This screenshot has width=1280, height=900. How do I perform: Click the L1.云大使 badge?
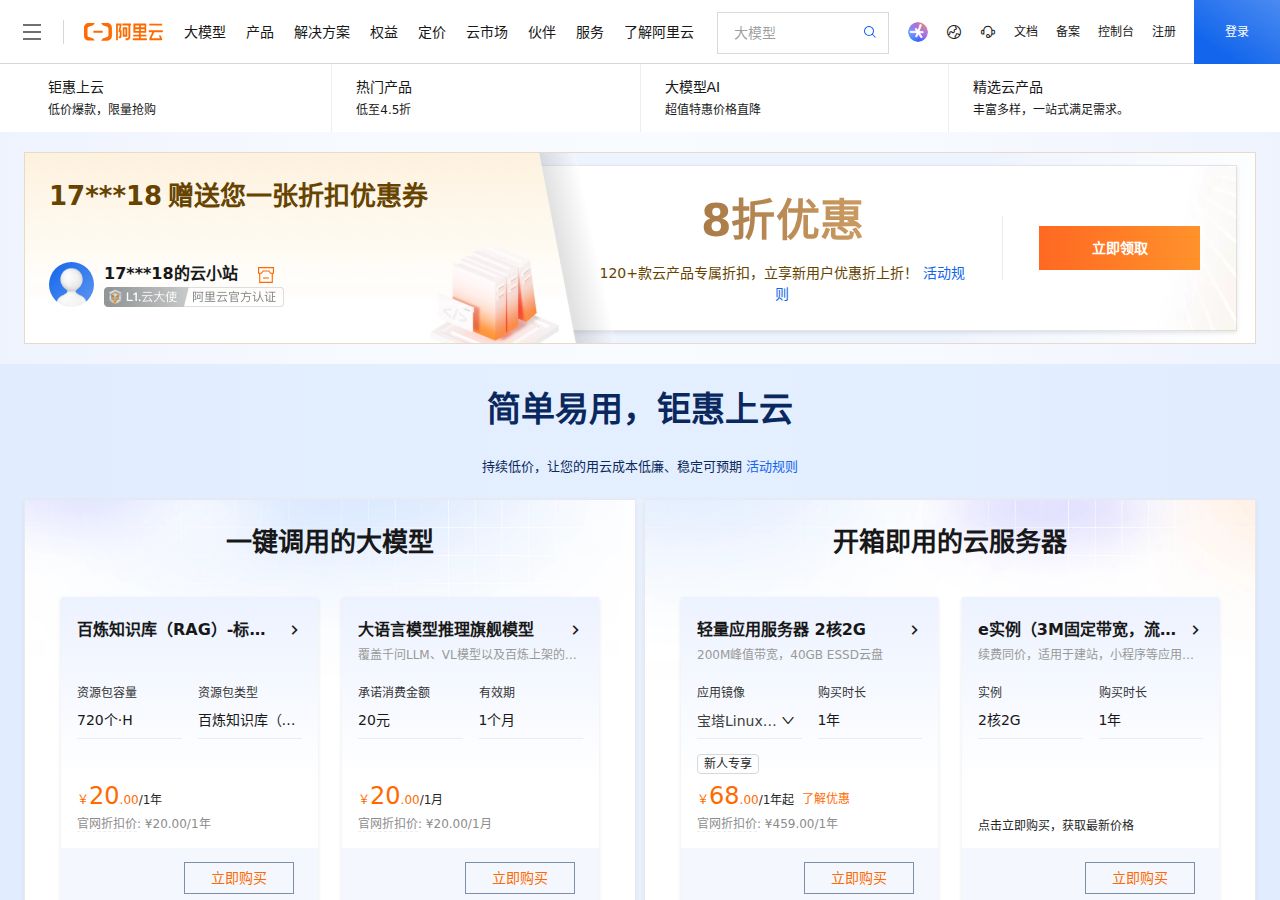(x=145, y=297)
